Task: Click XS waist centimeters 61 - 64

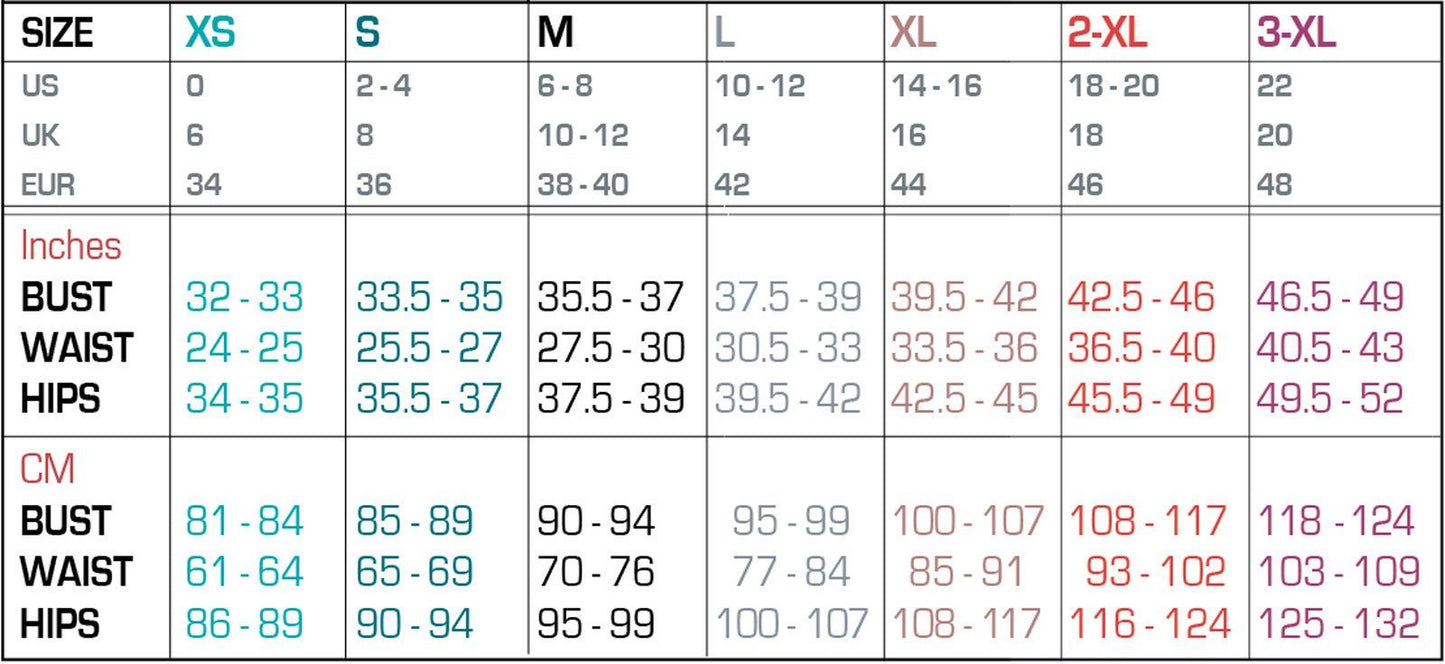Action: pos(244,572)
